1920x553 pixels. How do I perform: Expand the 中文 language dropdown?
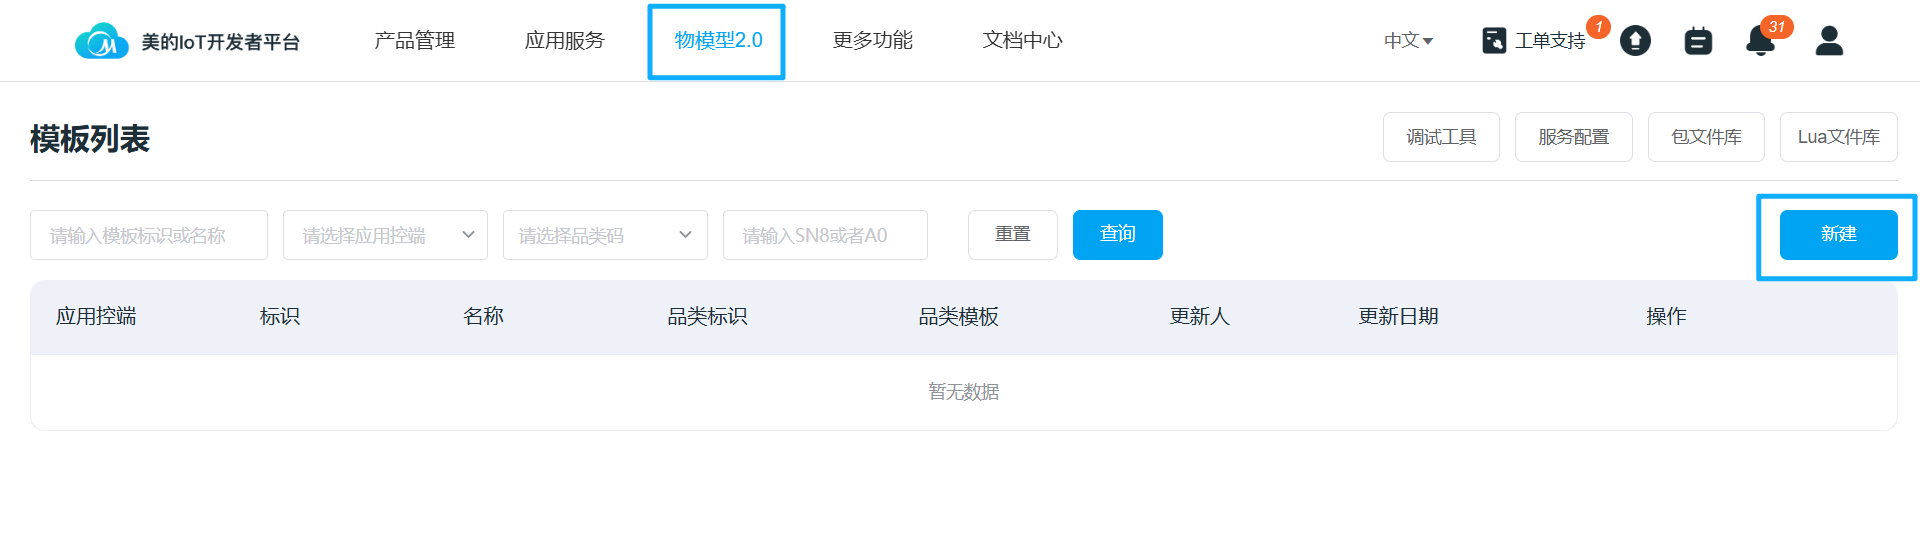[x=1408, y=41]
